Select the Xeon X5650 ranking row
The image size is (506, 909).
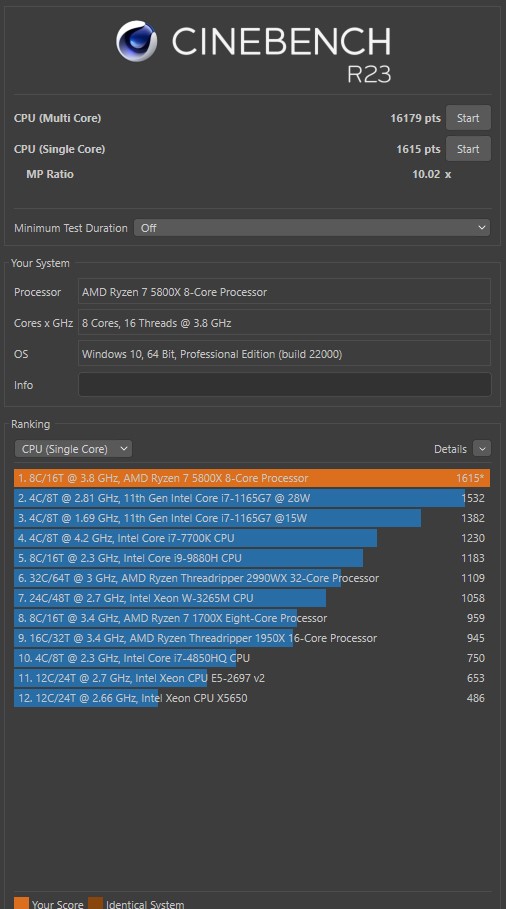coord(252,698)
